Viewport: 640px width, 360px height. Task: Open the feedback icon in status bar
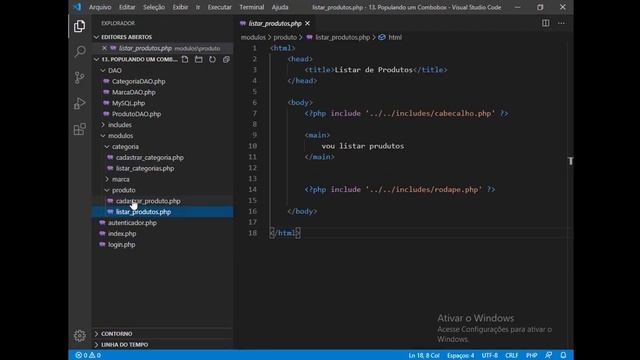pos(548,355)
